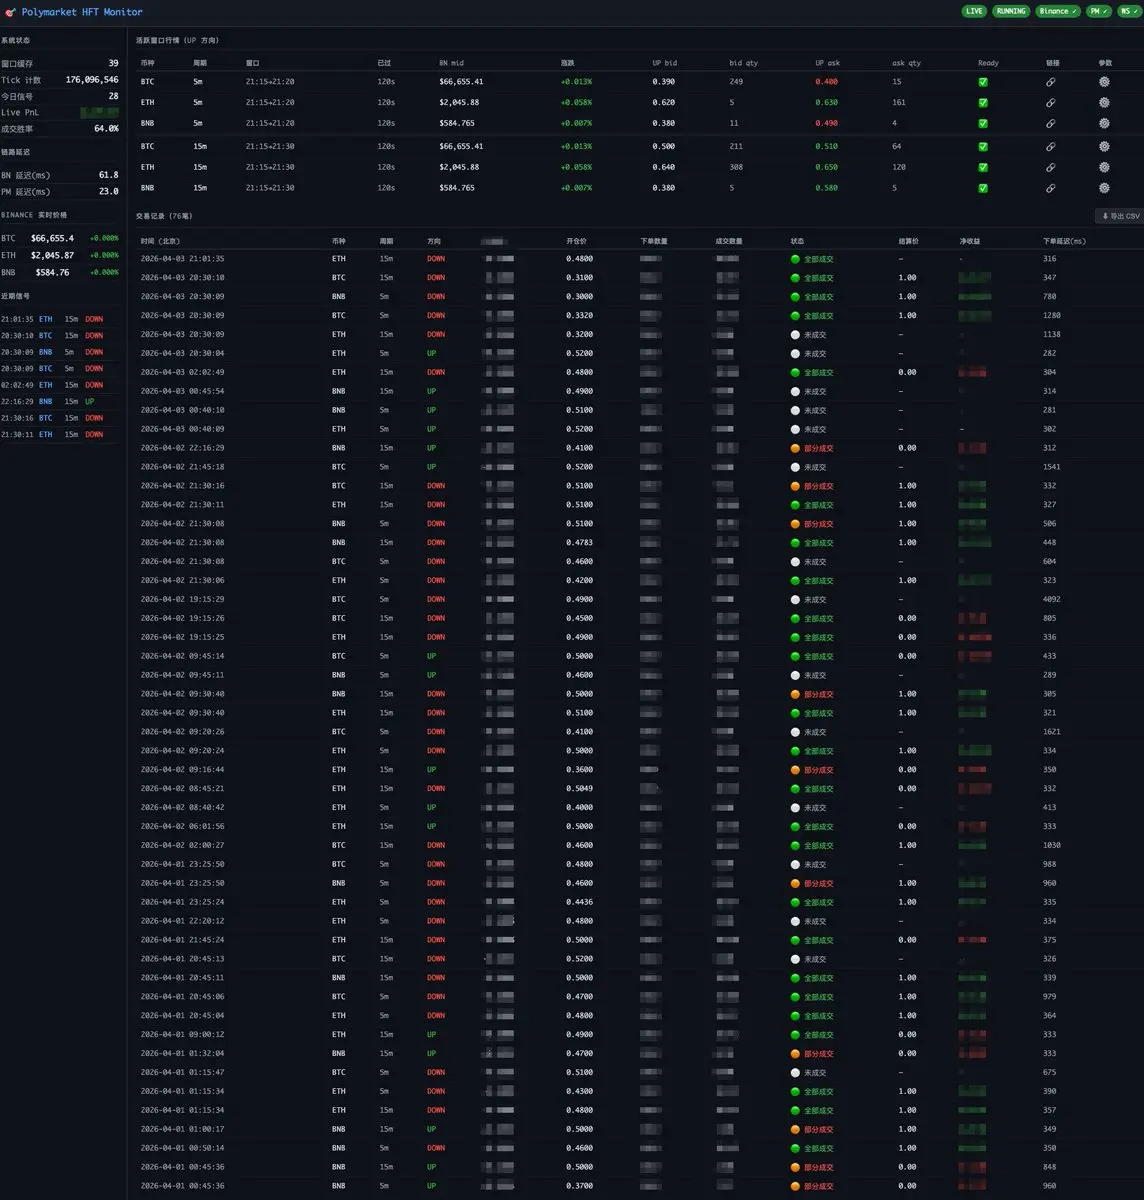The height and width of the screenshot is (1200, 1144).
Task: Click orange status dot in 2026-04-02 09:16:44 trade row
Action: point(796,770)
